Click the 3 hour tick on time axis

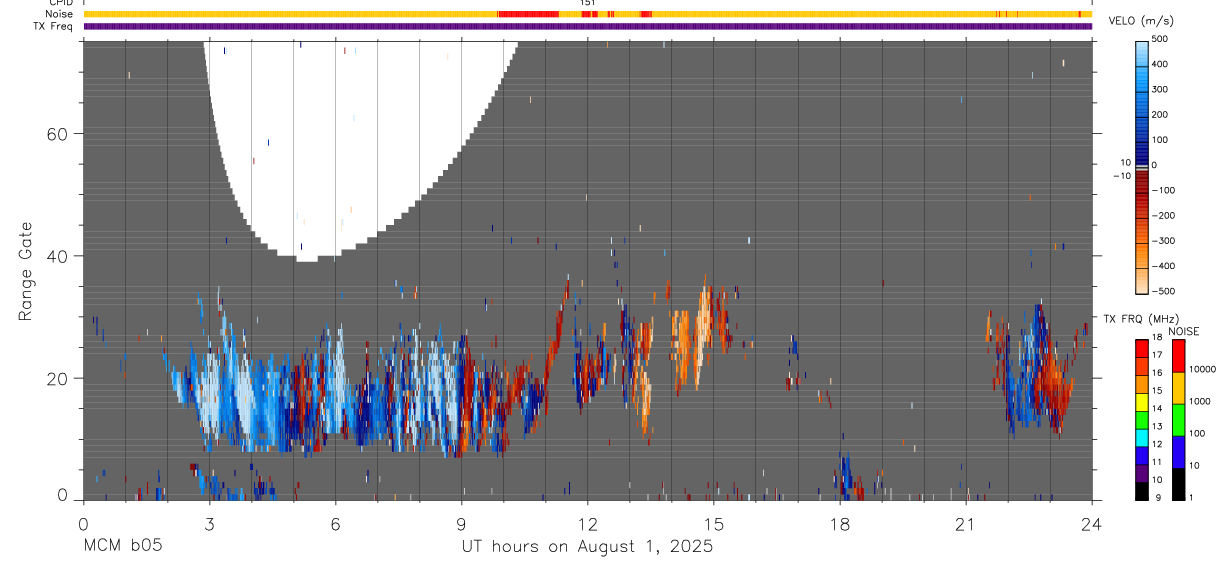click(x=208, y=523)
